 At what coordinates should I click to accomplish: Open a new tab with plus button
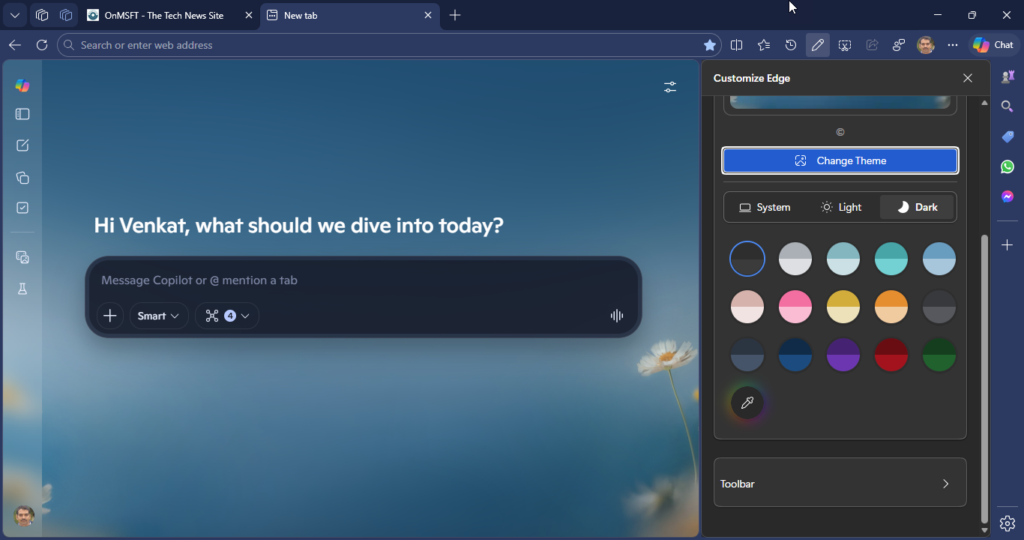coord(455,15)
